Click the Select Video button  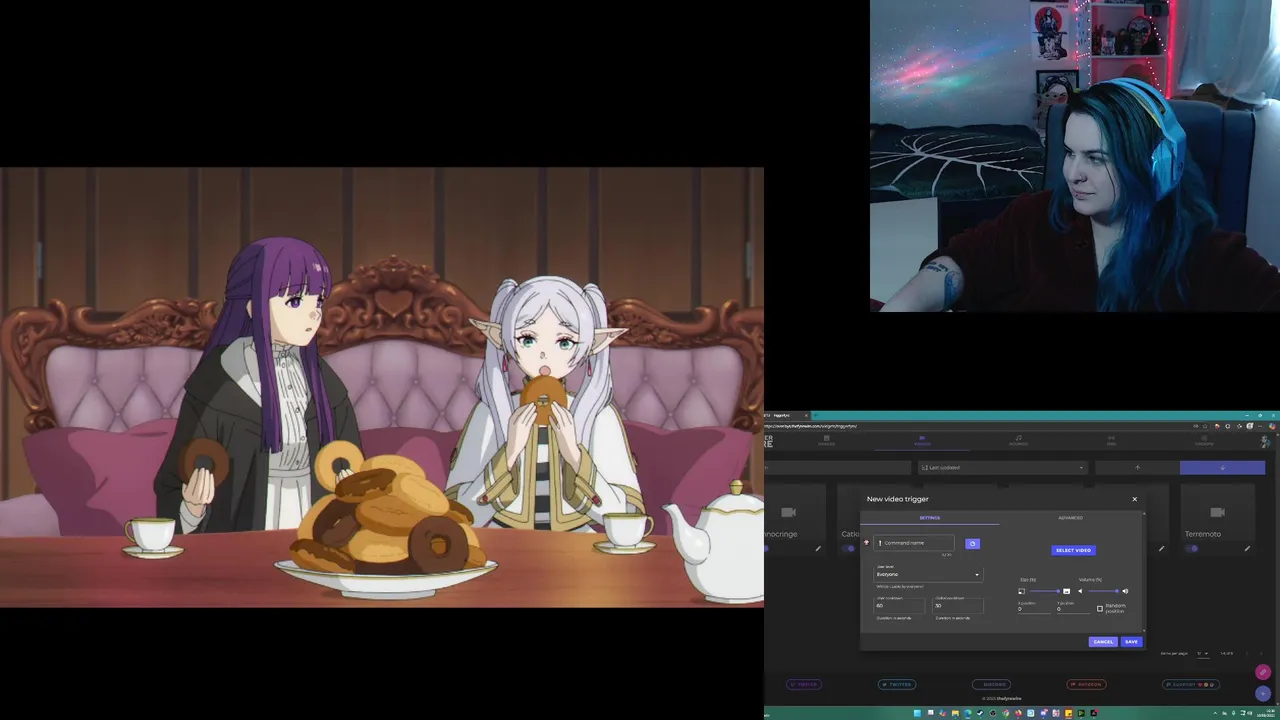click(1074, 550)
